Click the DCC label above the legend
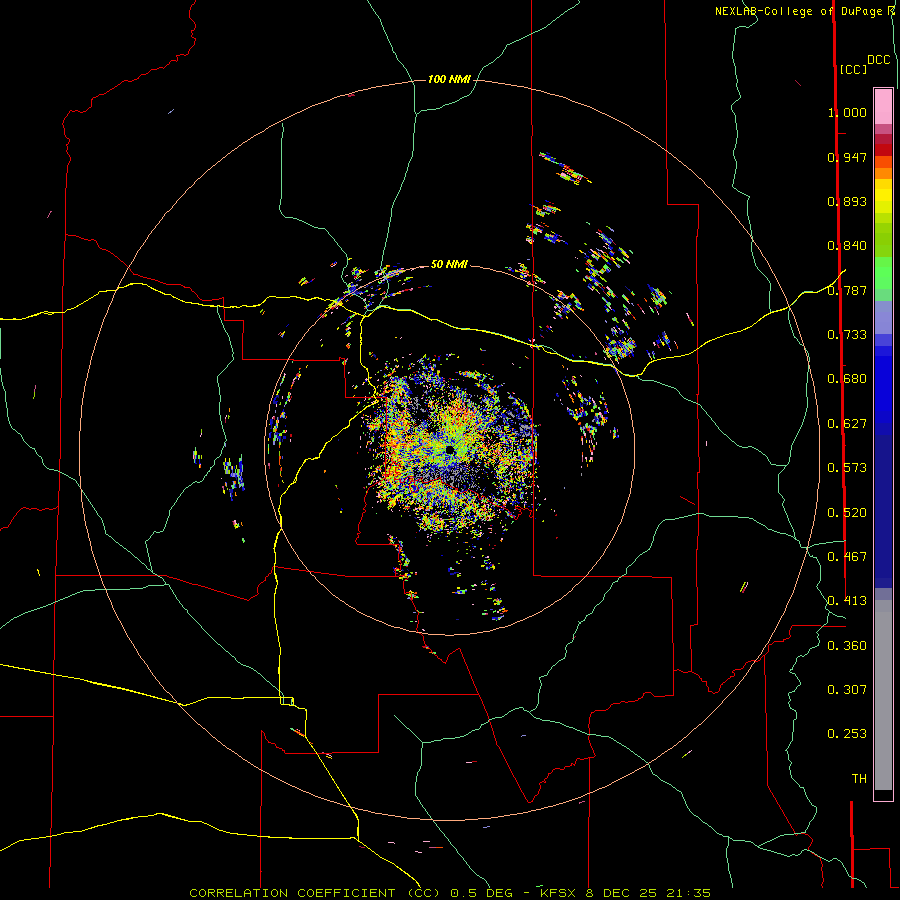This screenshot has width=900, height=900. pyautogui.click(x=878, y=60)
